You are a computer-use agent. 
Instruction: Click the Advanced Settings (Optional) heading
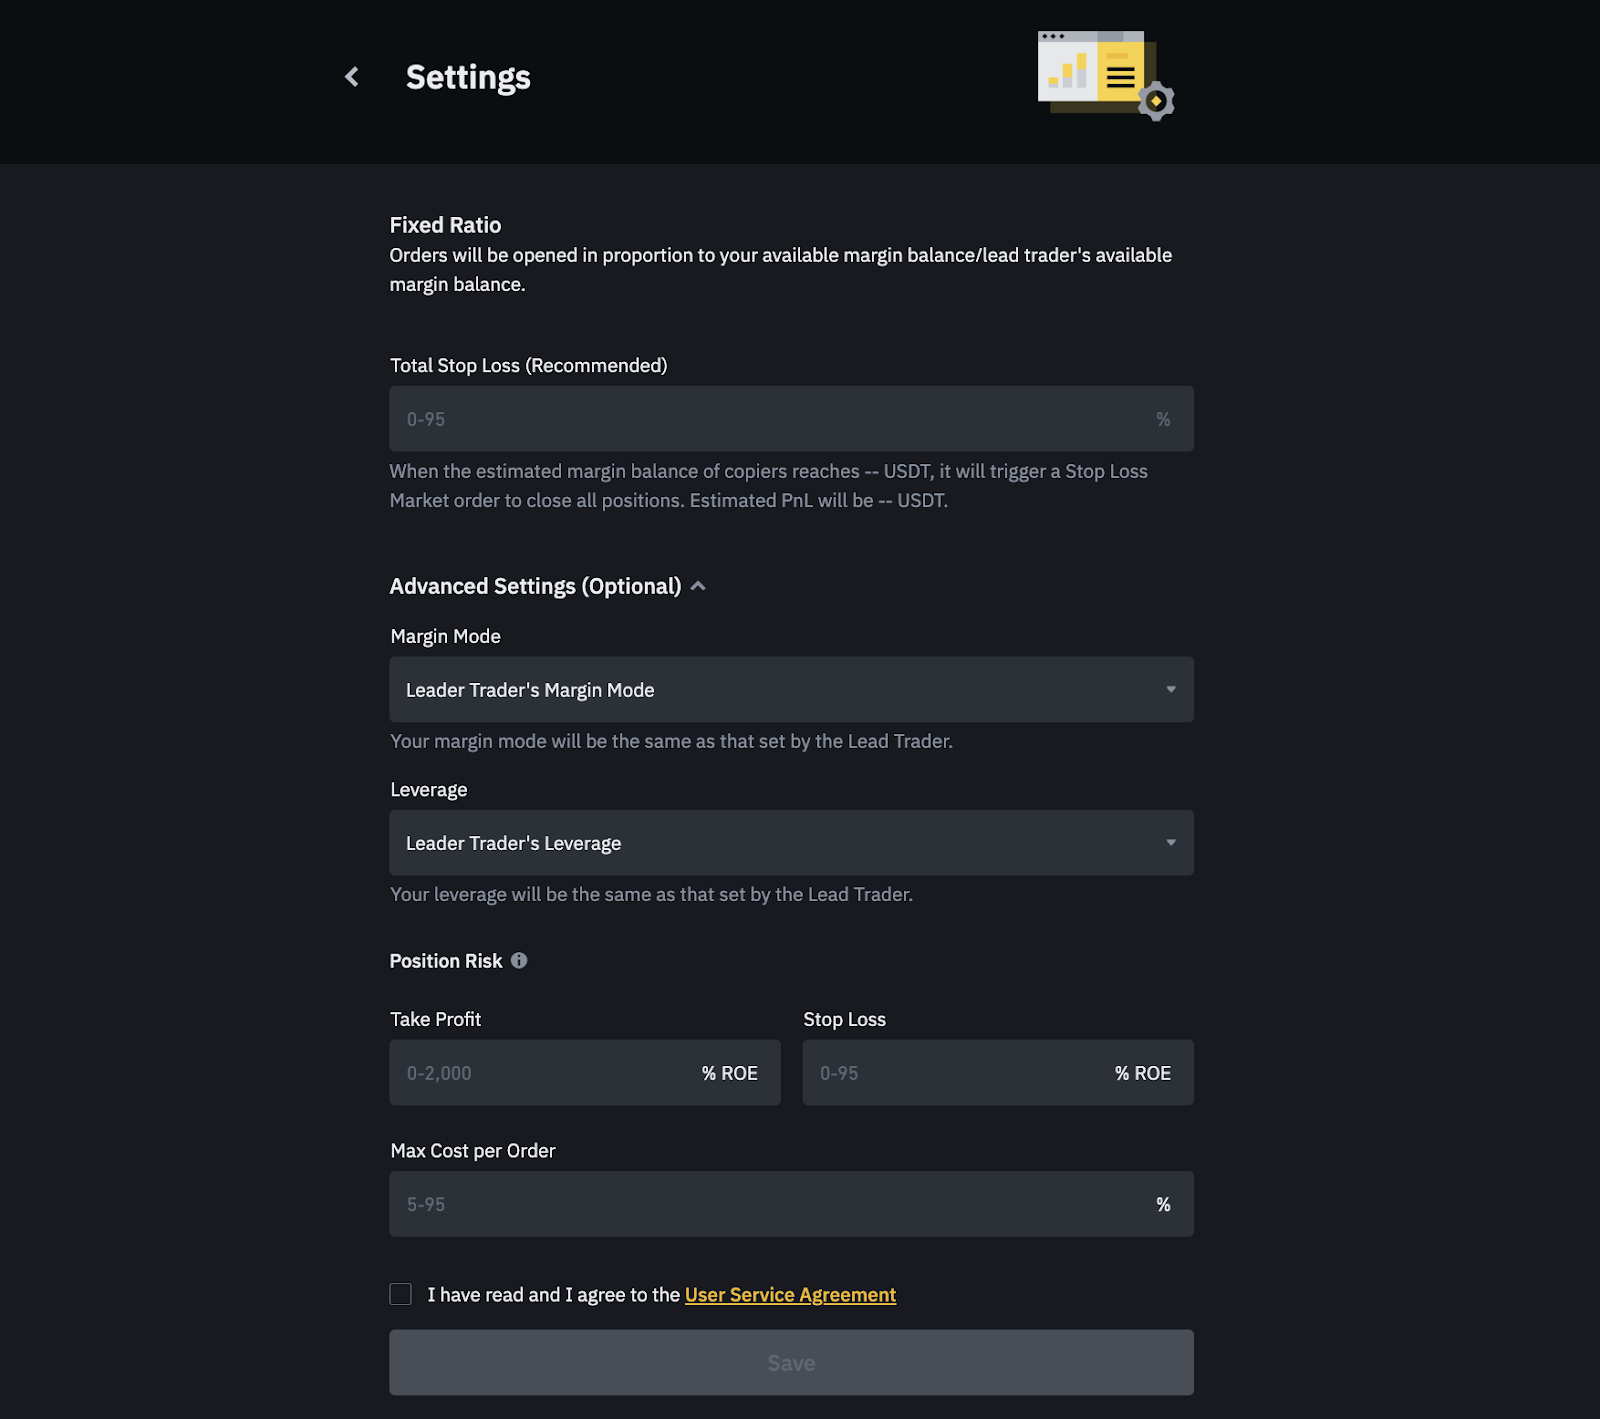pyautogui.click(x=535, y=586)
